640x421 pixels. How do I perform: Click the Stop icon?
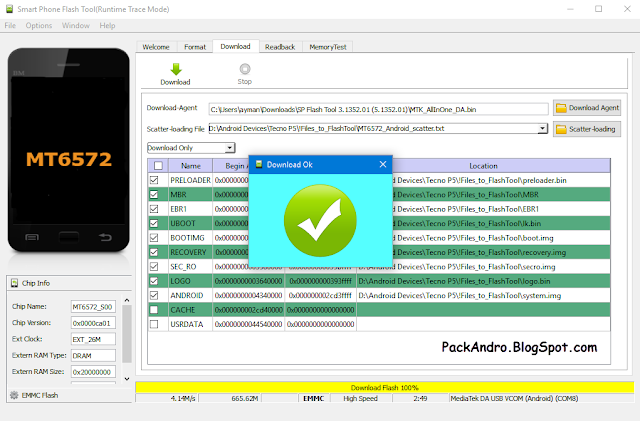(245, 69)
